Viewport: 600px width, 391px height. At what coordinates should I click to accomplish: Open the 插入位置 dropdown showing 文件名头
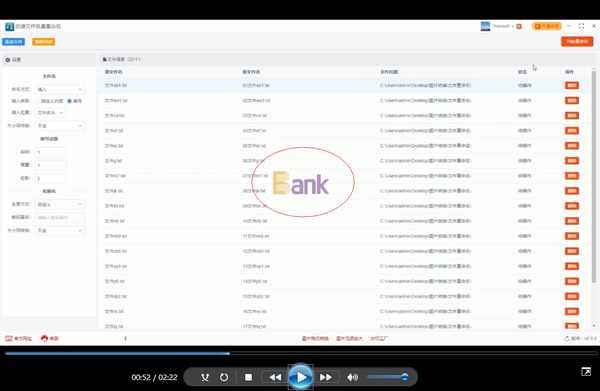coord(51,112)
